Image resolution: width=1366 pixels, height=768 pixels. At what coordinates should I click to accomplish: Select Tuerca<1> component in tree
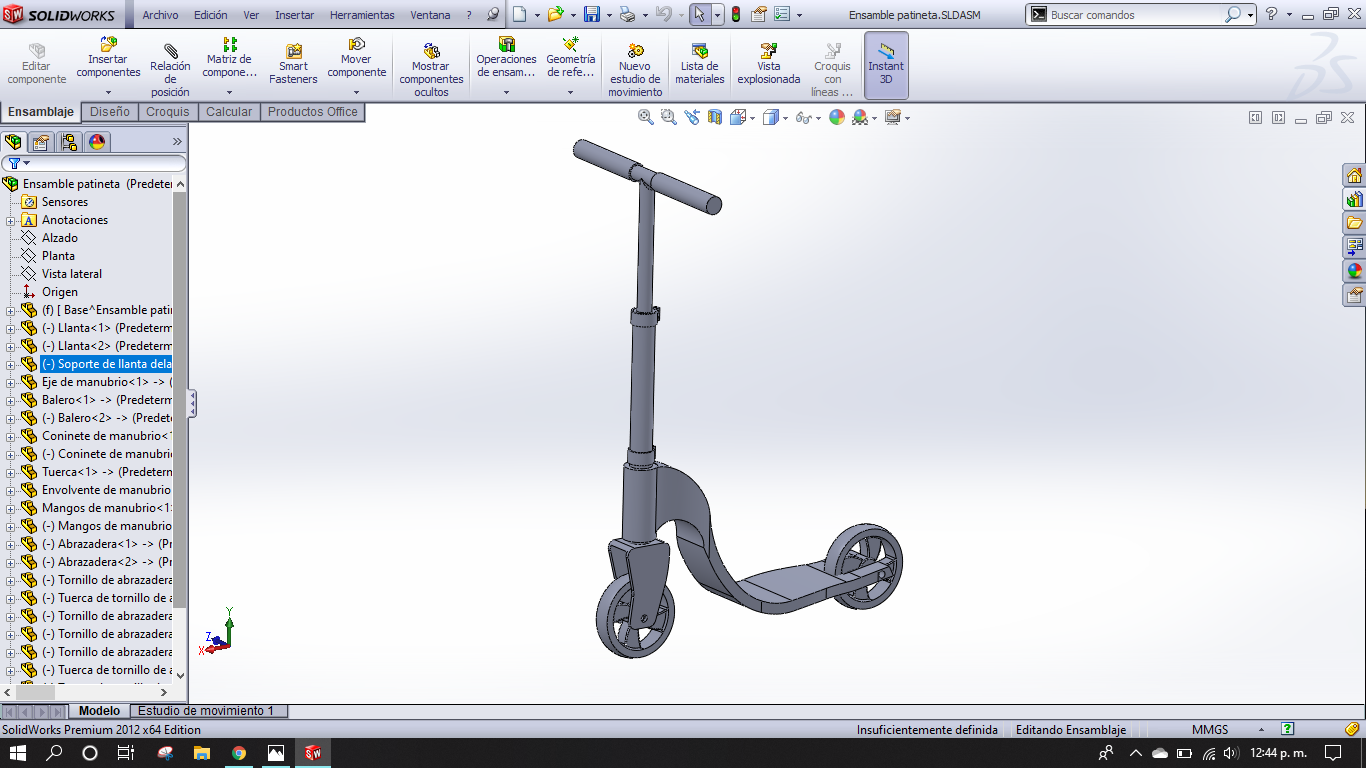point(106,472)
